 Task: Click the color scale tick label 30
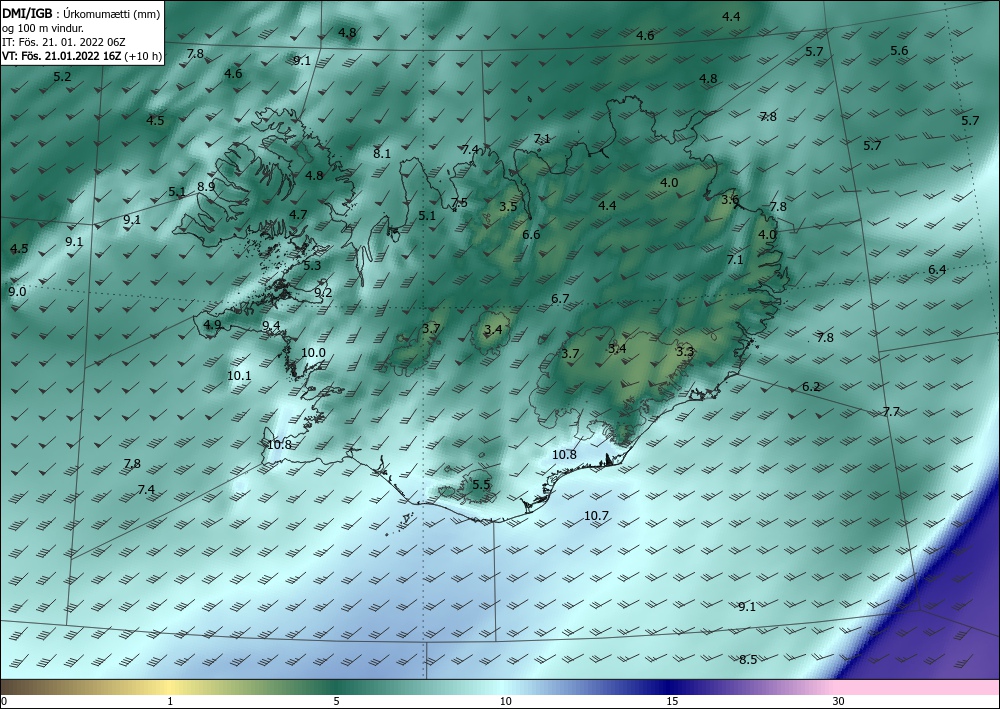point(838,701)
